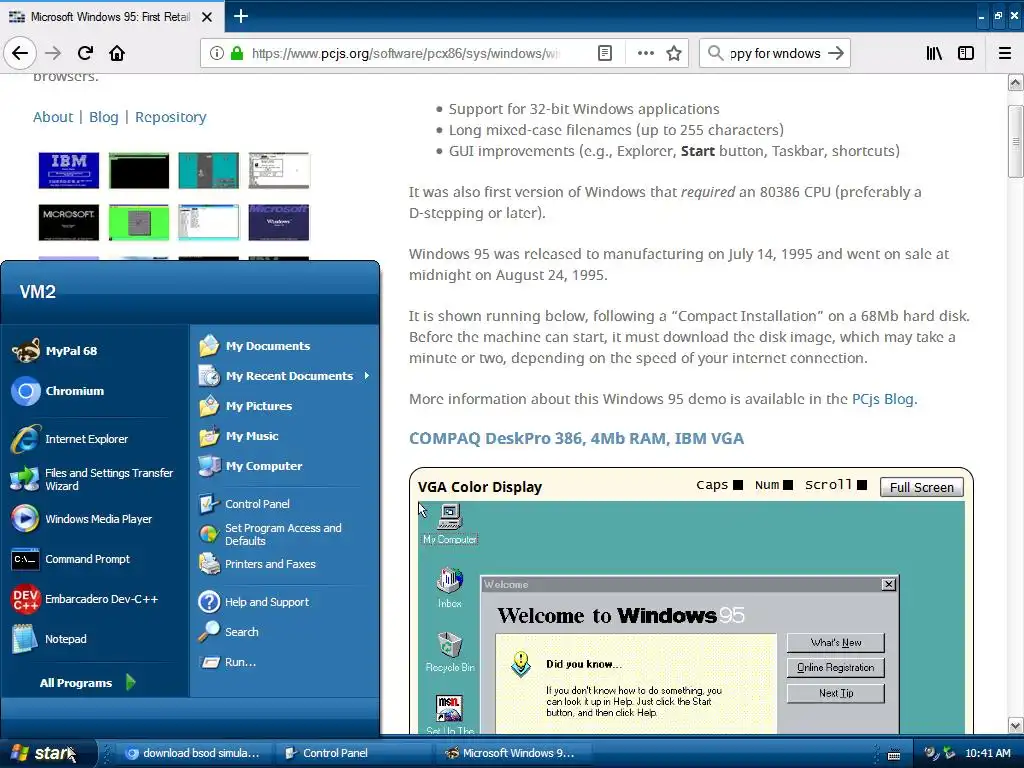Click the address bar URL
Viewport: 1024px width, 768px height.
pos(405,53)
